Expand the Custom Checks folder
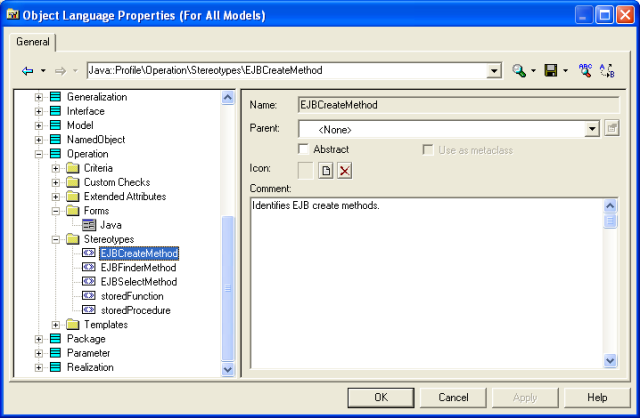The image size is (640, 418). coord(56,183)
